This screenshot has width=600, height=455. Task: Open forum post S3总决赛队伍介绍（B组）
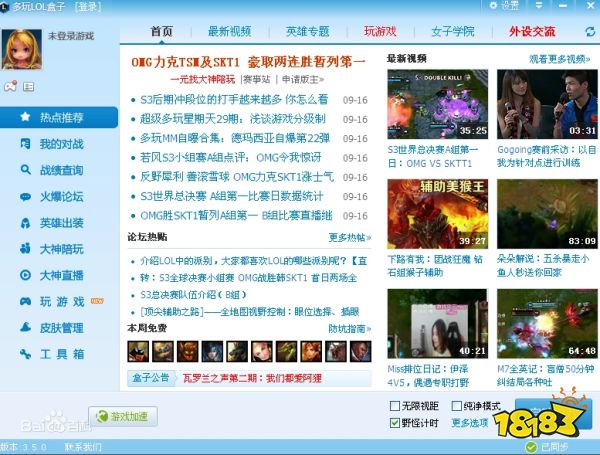[x=194, y=295]
